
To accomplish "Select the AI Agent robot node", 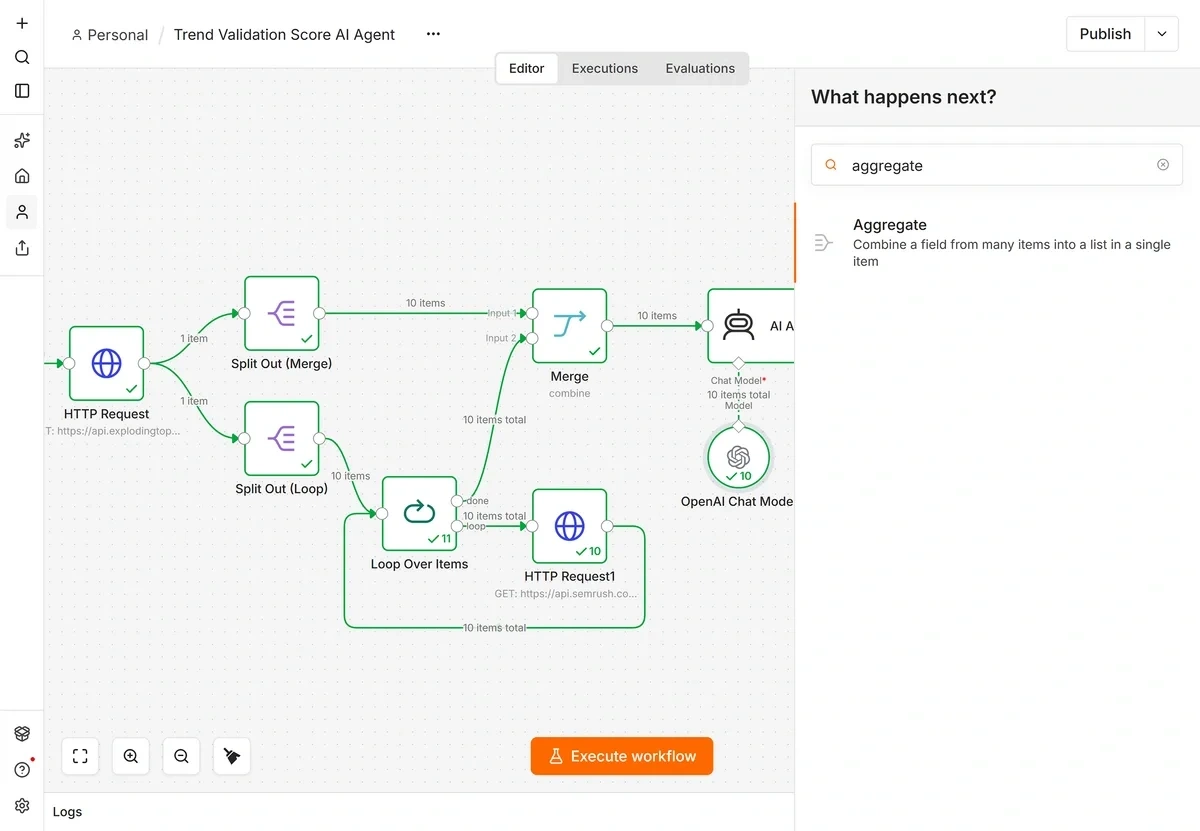I will [x=750, y=326].
